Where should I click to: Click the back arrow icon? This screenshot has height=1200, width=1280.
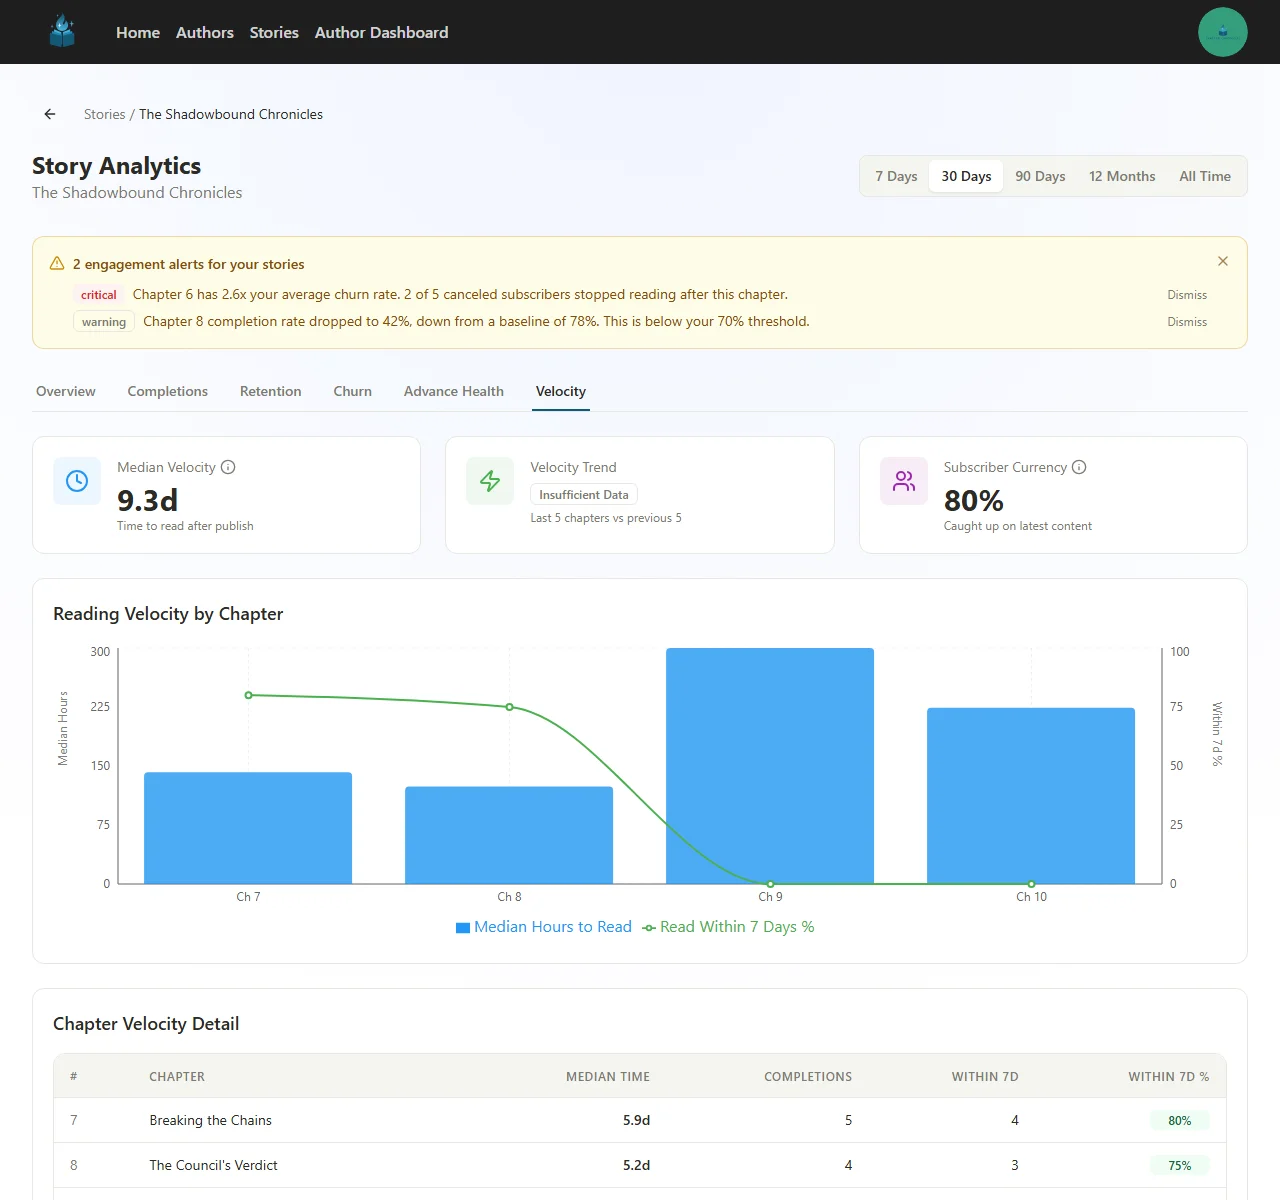(50, 114)
